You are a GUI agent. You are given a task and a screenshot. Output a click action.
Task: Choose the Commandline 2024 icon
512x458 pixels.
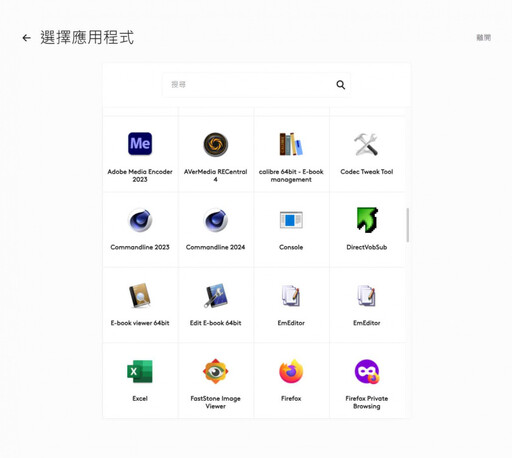216,220
